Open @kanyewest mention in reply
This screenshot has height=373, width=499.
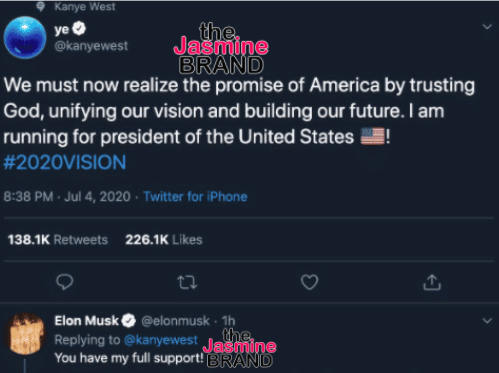[161, 340]
